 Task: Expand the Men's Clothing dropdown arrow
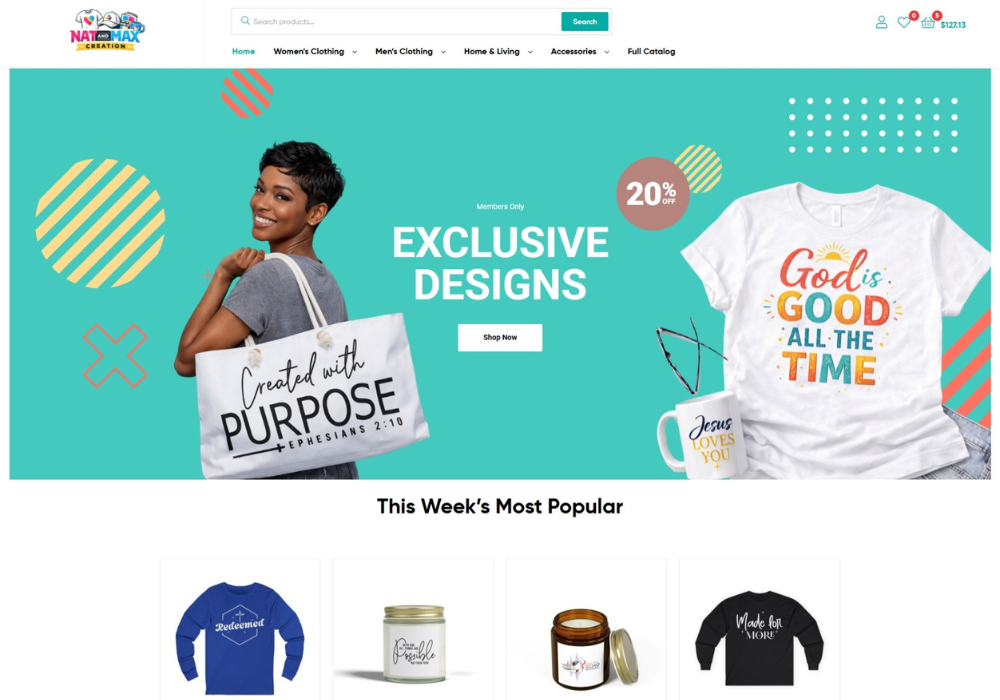443,52
